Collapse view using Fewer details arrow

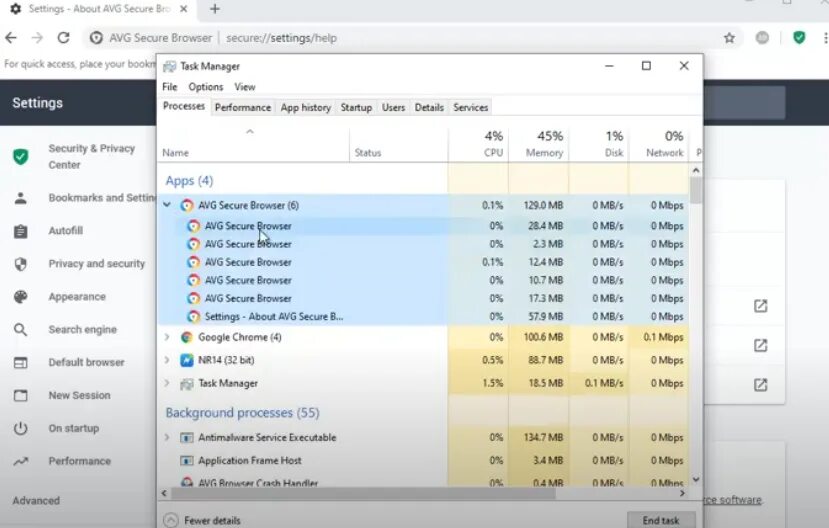coord(171,520)
